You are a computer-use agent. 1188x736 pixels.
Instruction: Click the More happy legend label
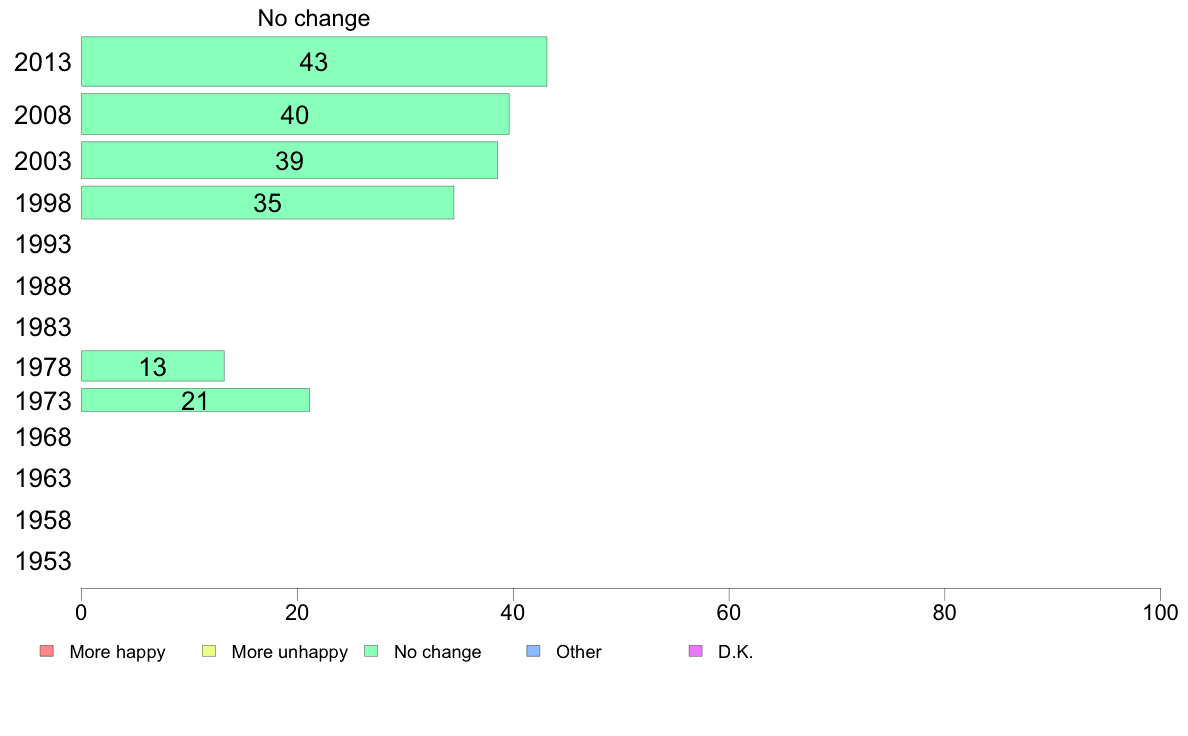click(x=117, y=652)
